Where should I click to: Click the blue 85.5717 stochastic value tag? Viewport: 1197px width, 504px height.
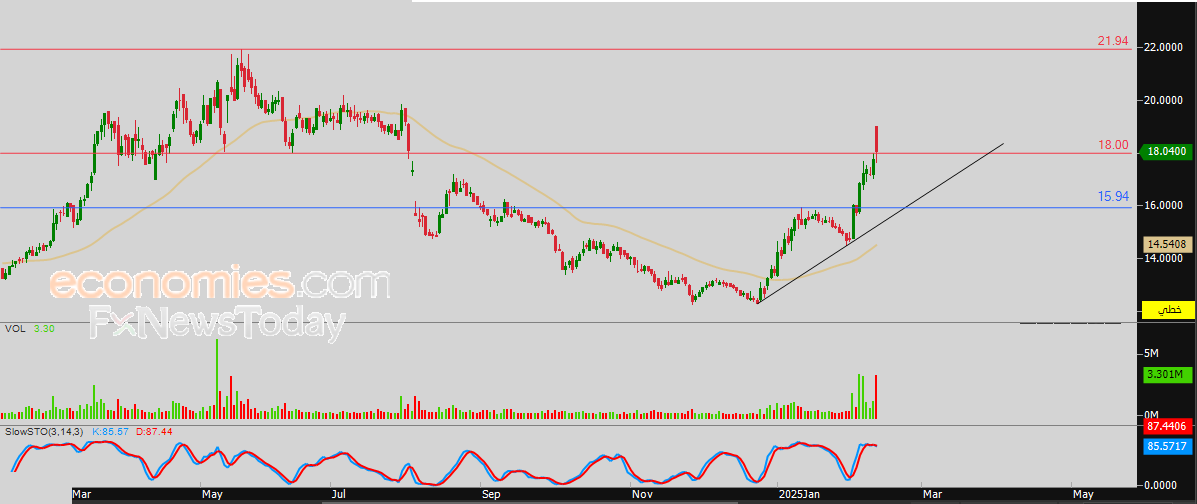pyautogui.click(x=1167, y=447)
